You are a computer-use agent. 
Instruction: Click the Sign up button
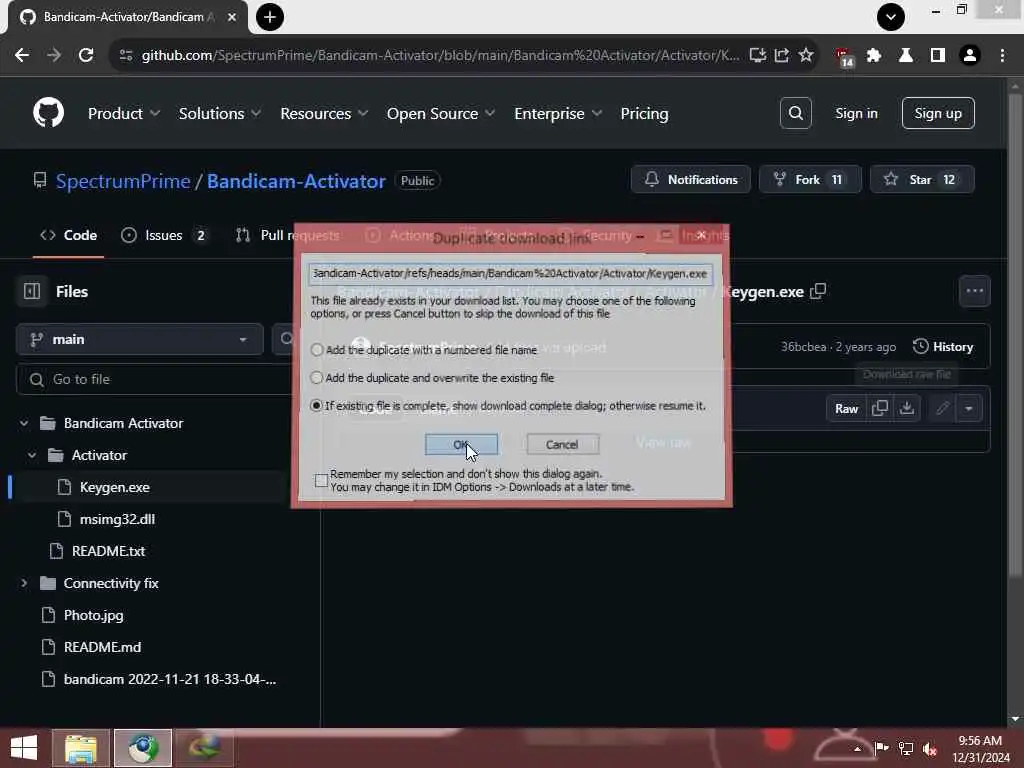(x=938, y=113)
